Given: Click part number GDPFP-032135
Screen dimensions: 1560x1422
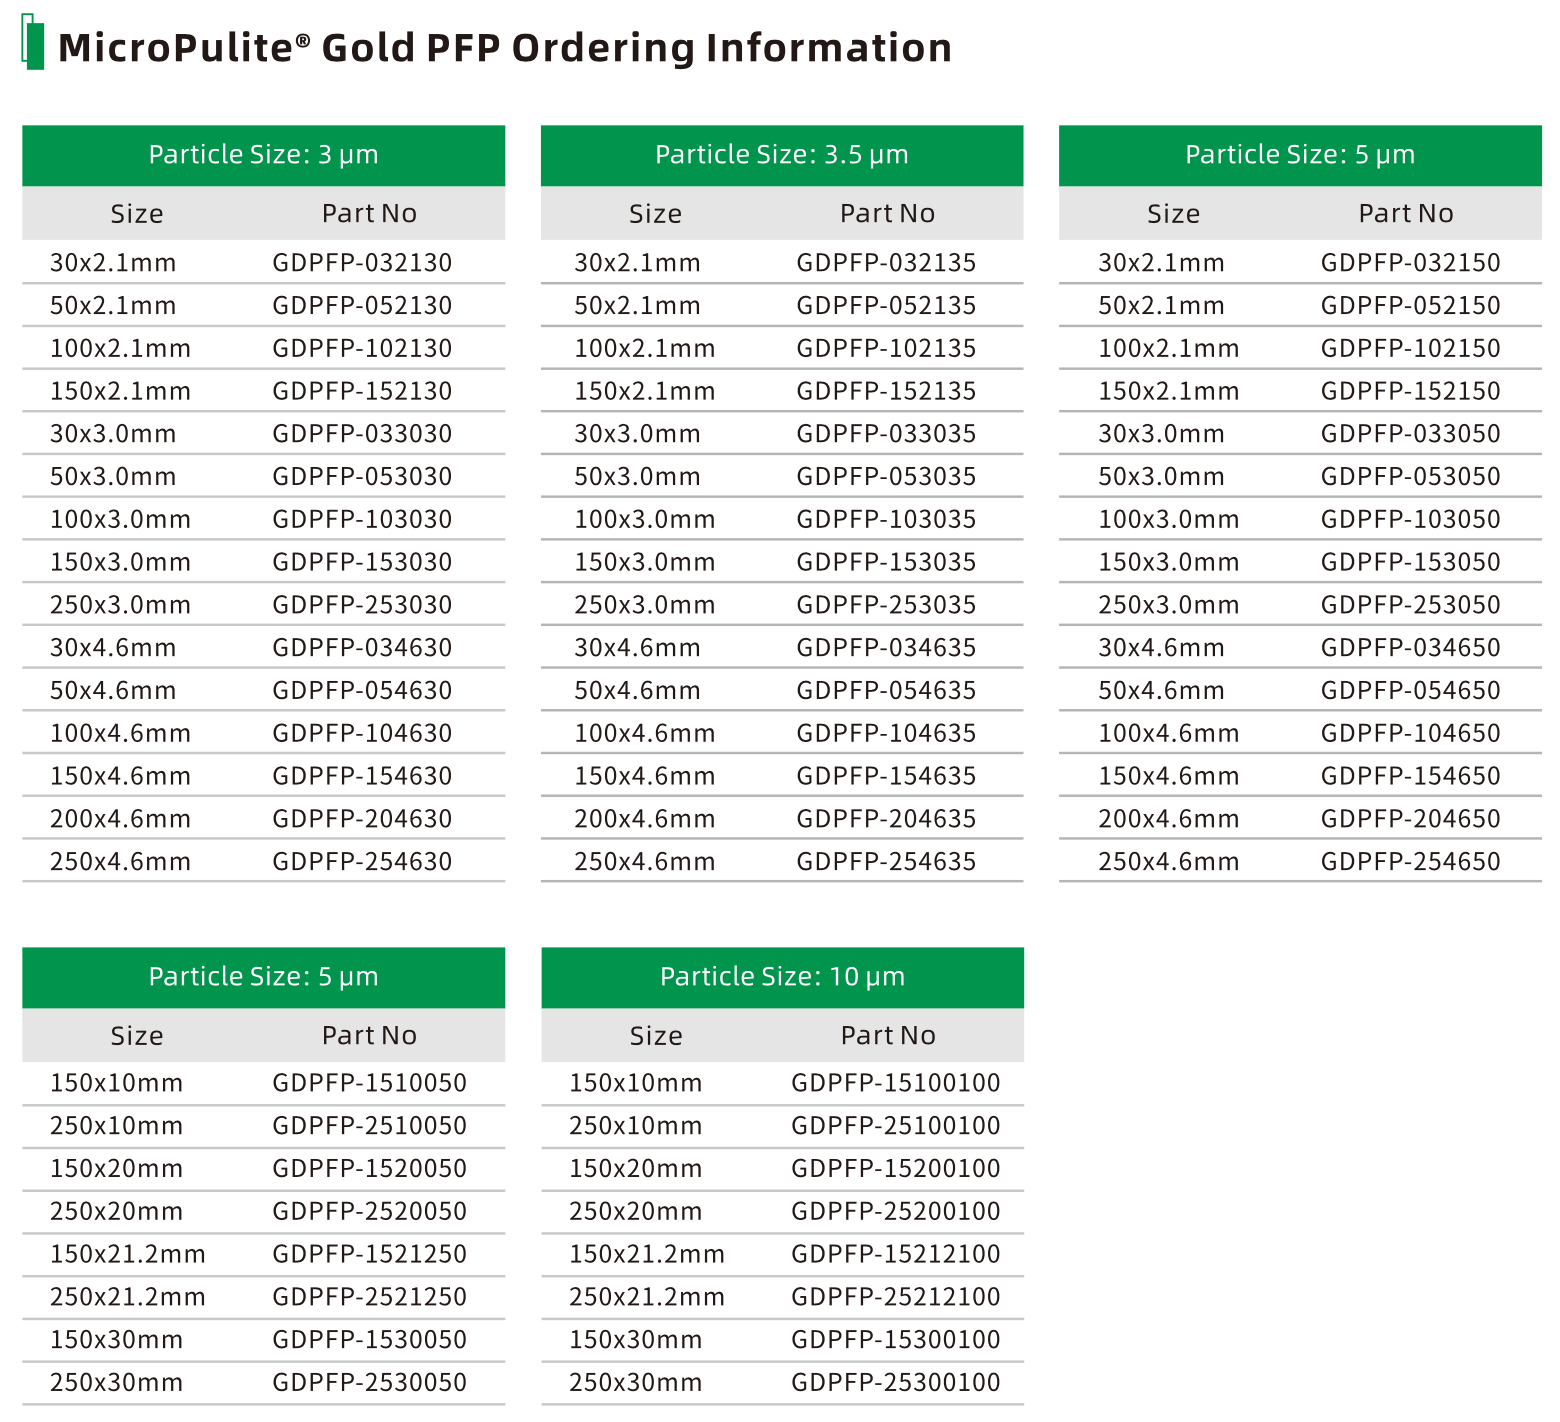Looking at the screenshot, I should [886, 263].
